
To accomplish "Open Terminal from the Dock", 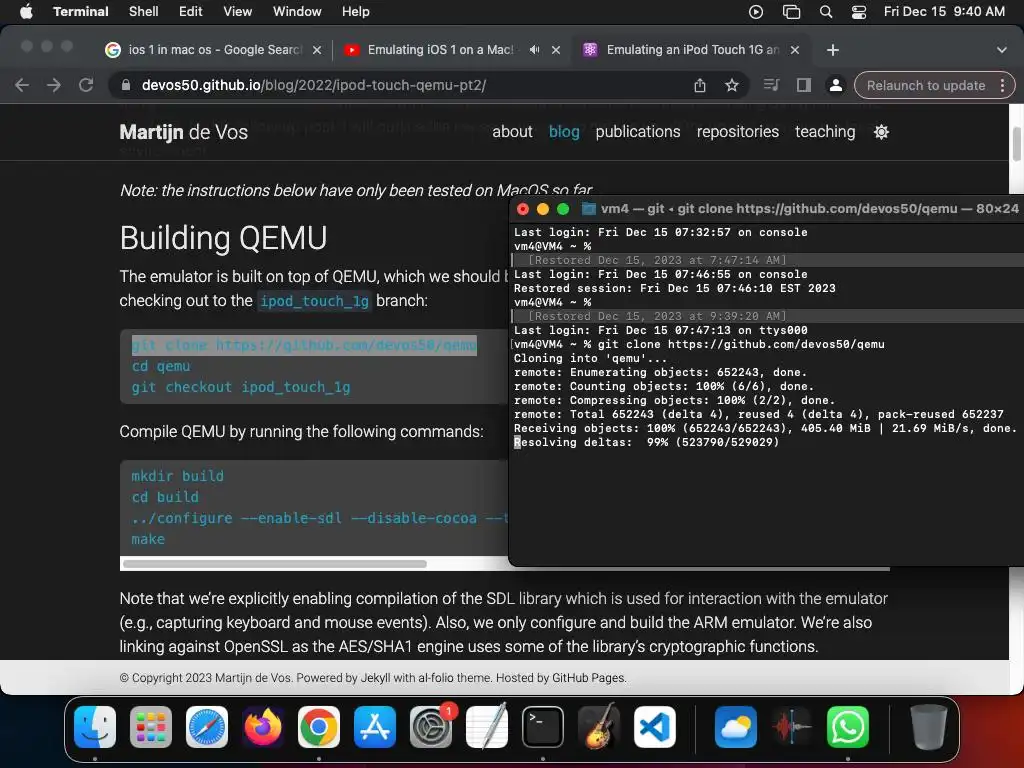I will click(543, 727).
